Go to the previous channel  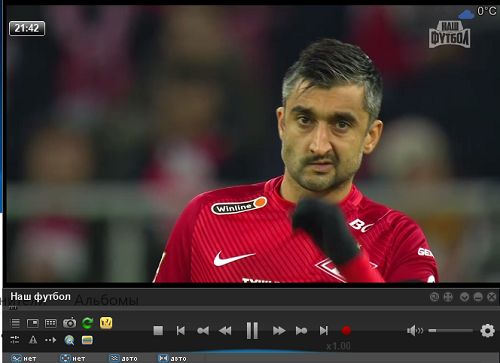pos(180,331)
